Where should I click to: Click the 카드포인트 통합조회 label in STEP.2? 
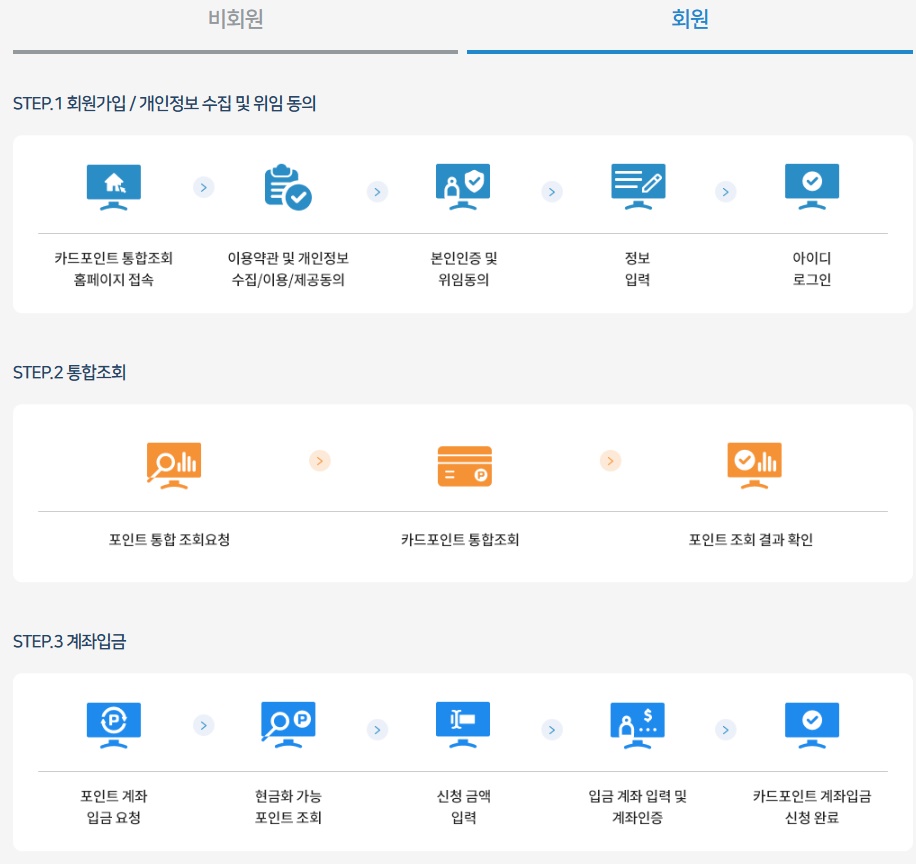[460, 539]
